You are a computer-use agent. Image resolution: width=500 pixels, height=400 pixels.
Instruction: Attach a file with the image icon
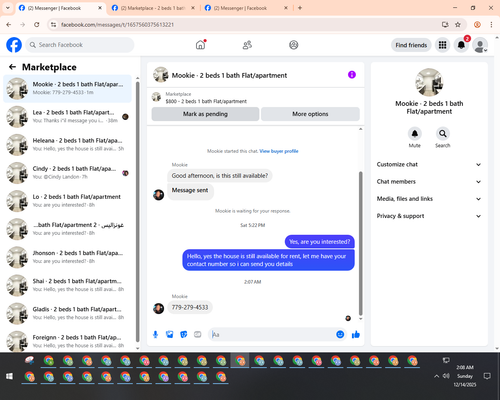(x=170, y=334)
